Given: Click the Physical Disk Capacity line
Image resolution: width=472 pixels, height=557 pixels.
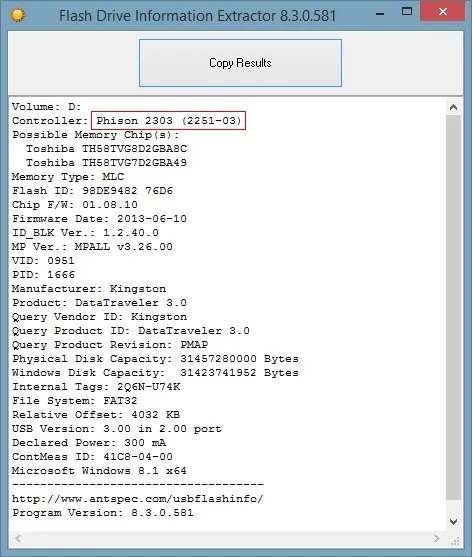Looking at the screenshot, I should tap(155, 359).
